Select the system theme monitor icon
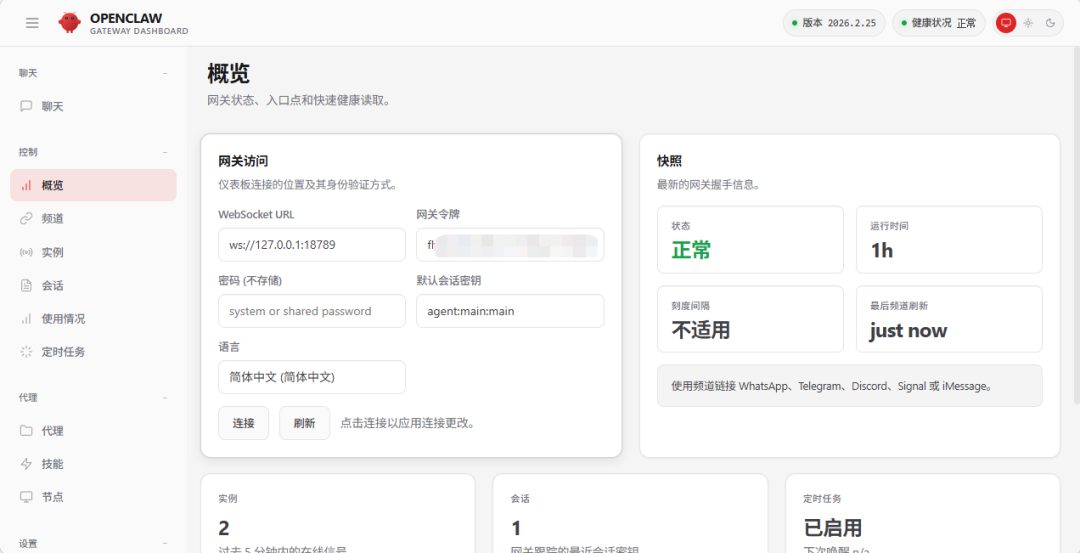This screenshot has width=1080, height=553. click(x=1006, y=23)
